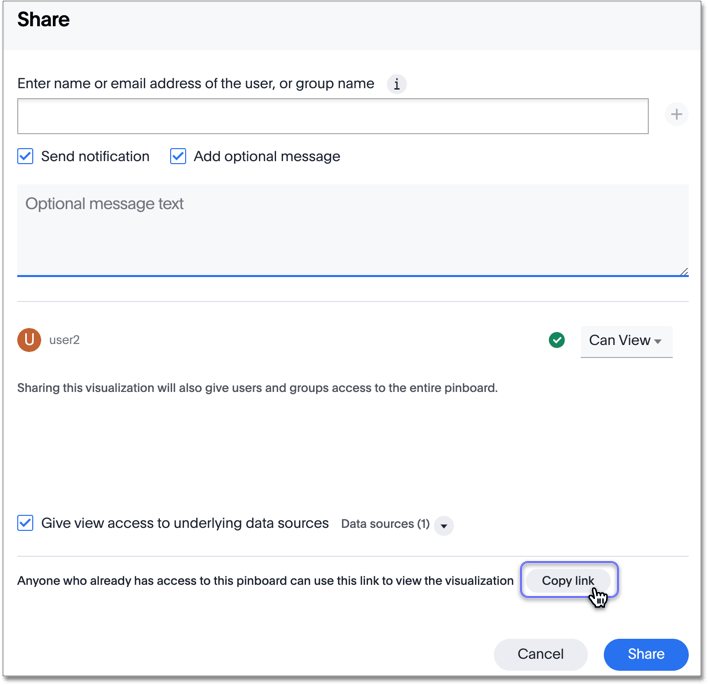Click the message box resize handle

point(683,270)
